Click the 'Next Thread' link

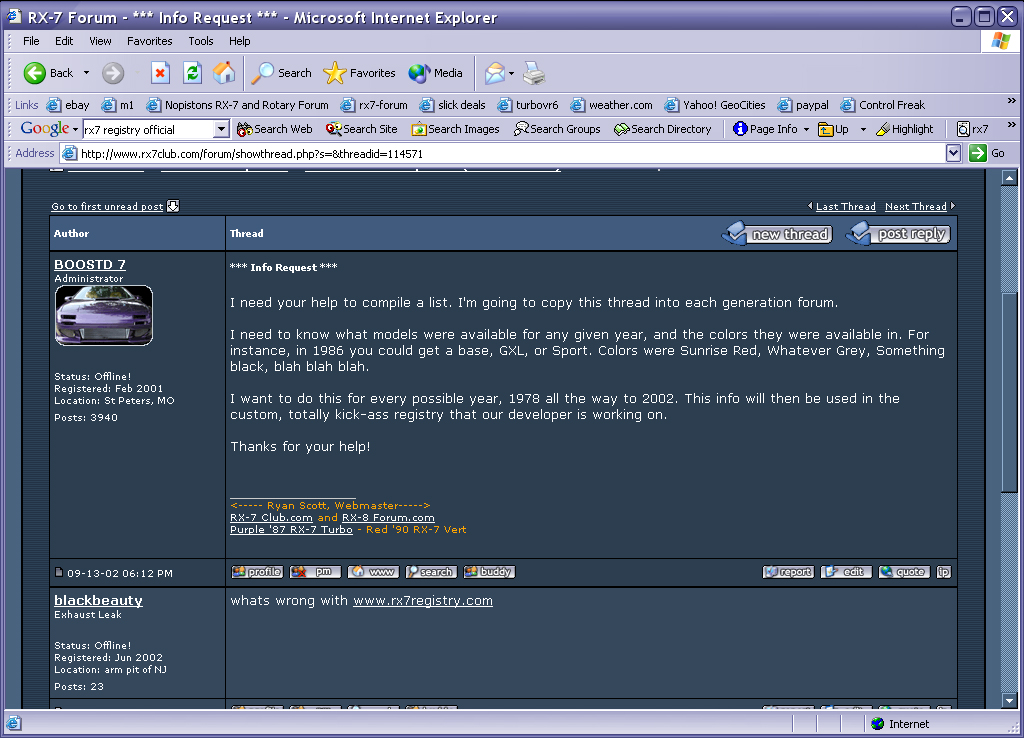coord(915,207)
